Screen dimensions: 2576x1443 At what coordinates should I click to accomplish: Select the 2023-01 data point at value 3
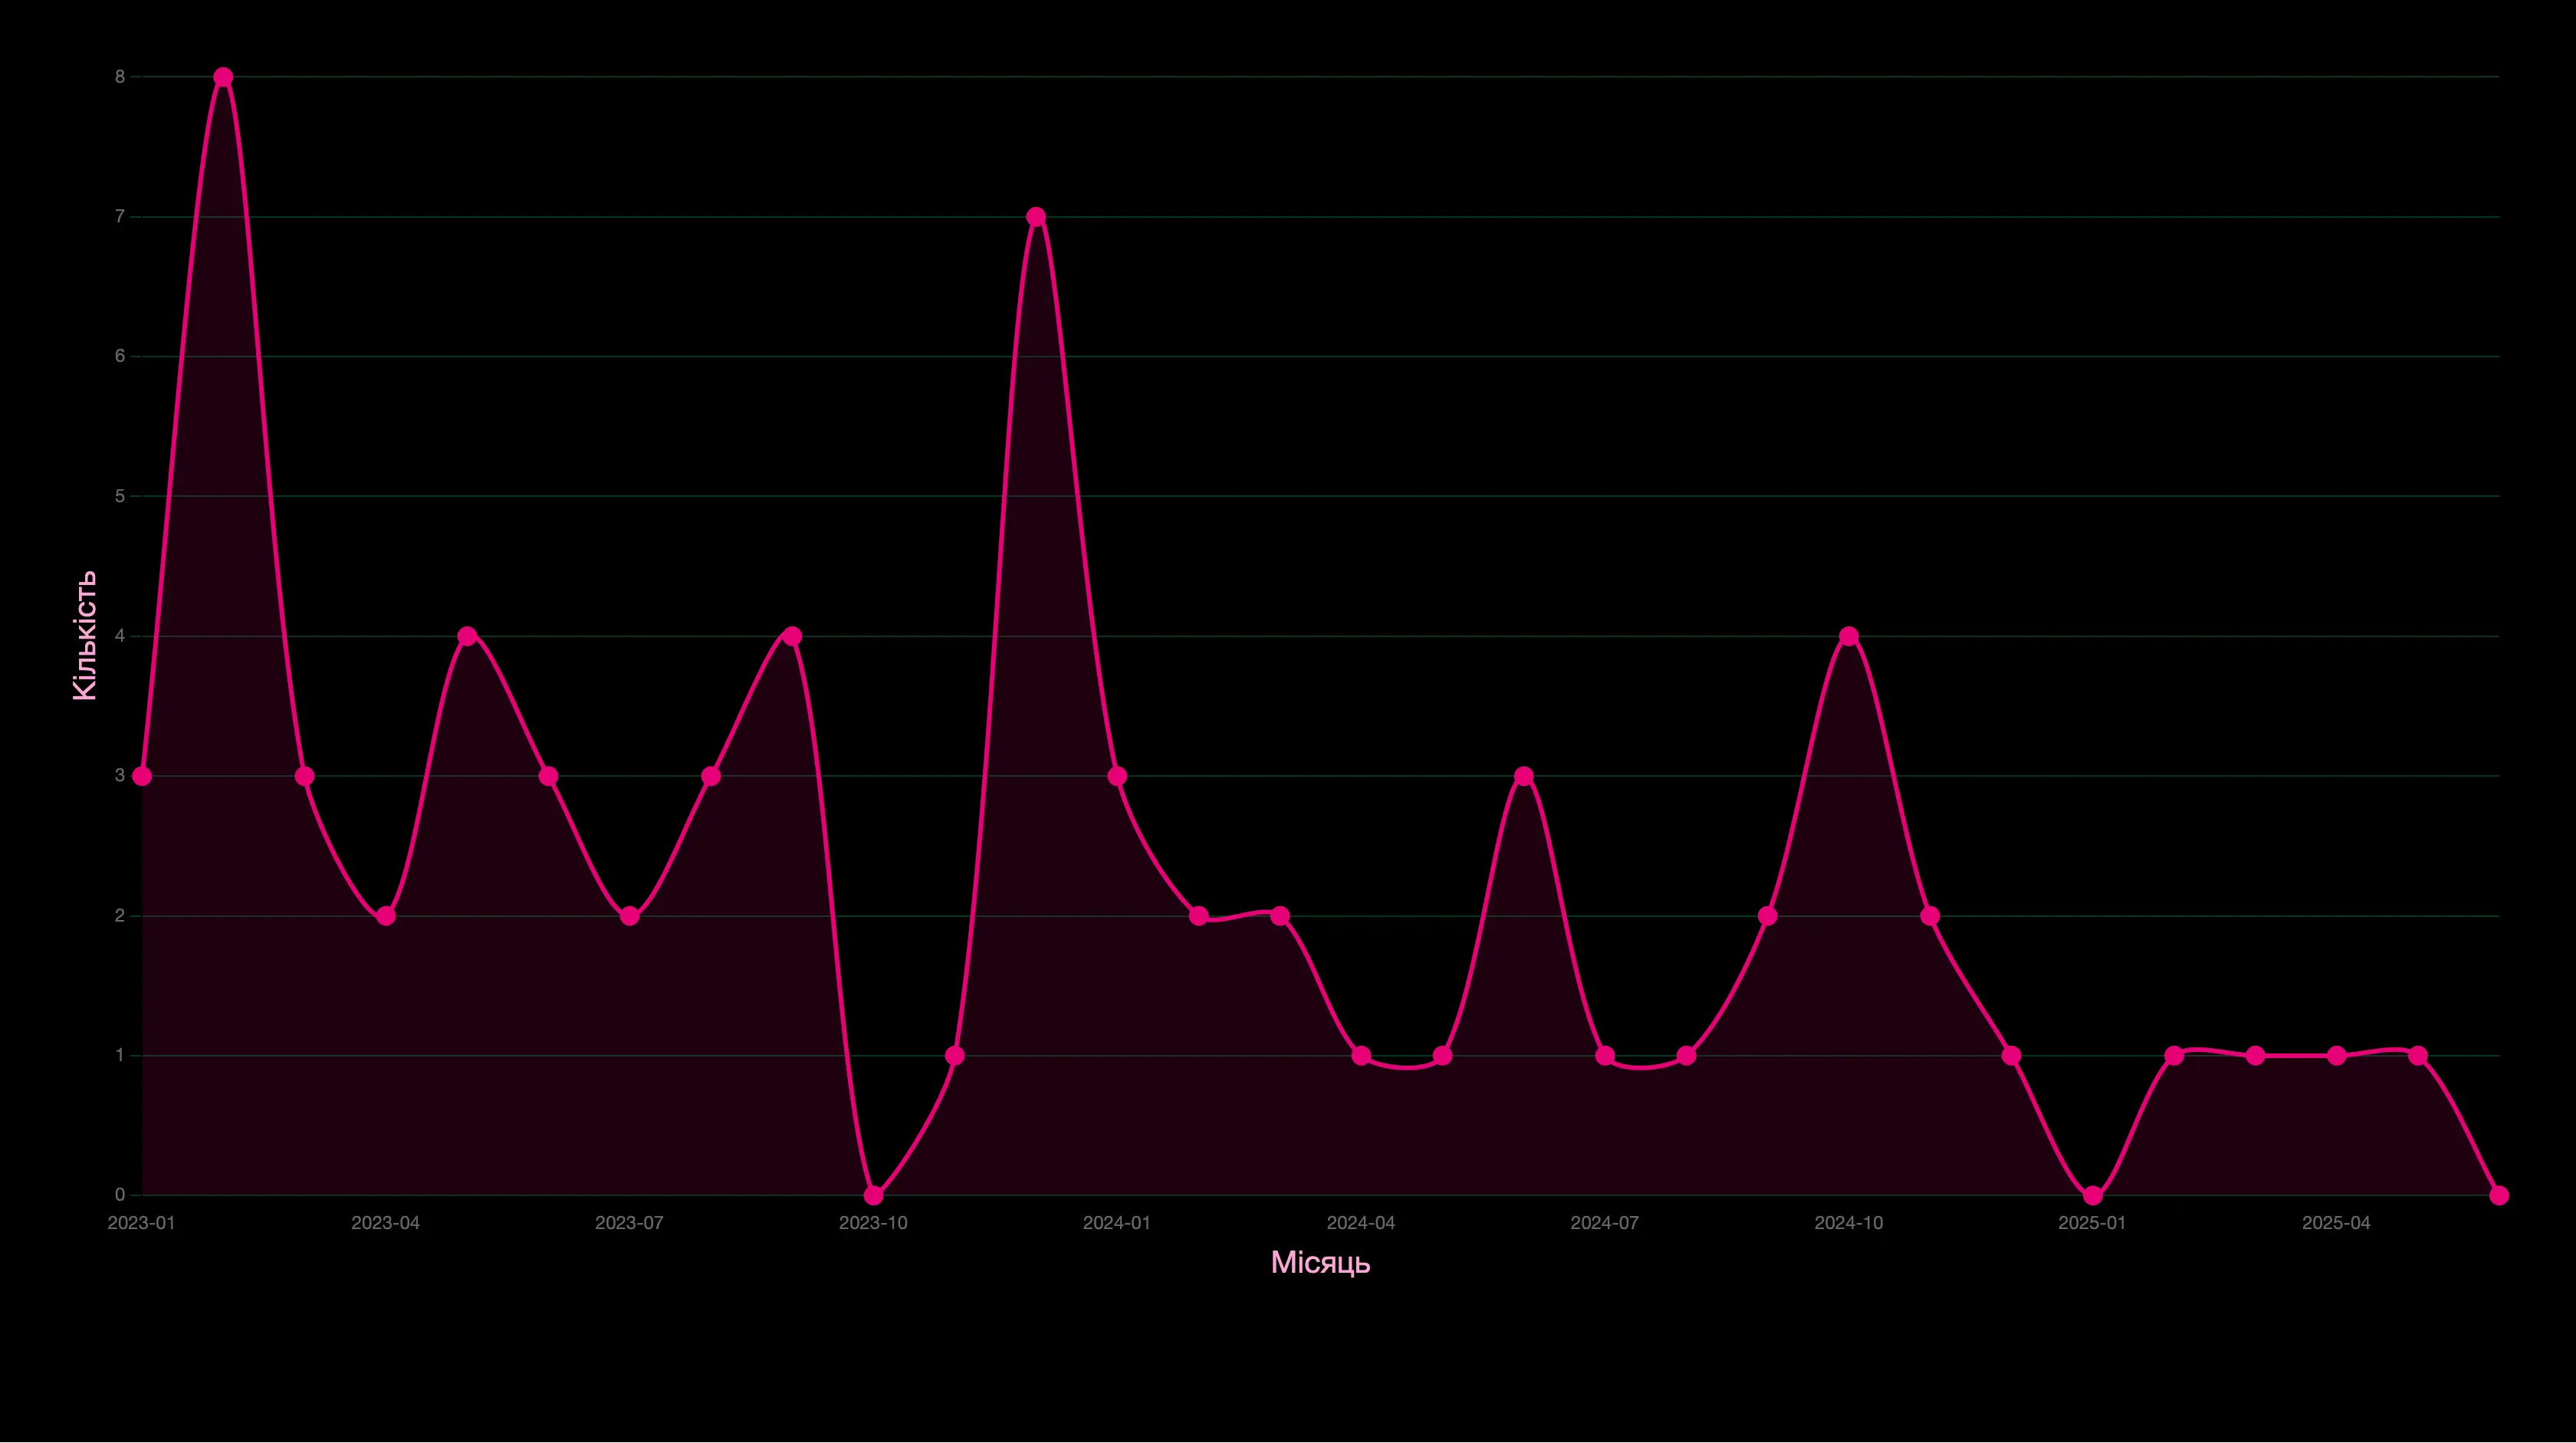coord(142,776)
